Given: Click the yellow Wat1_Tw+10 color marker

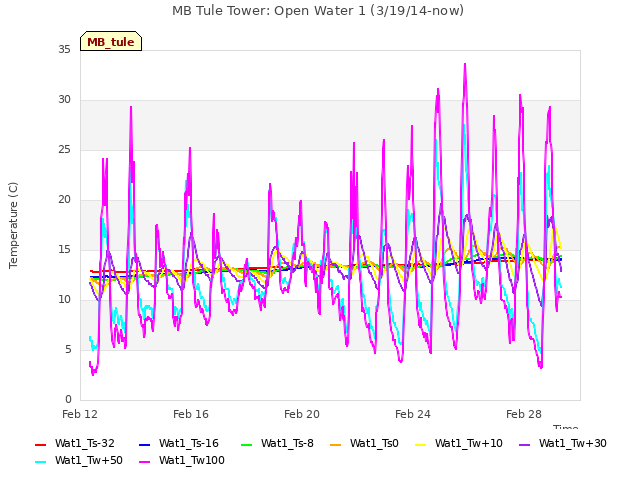Looking at the screenshot, I should point(420,444).
